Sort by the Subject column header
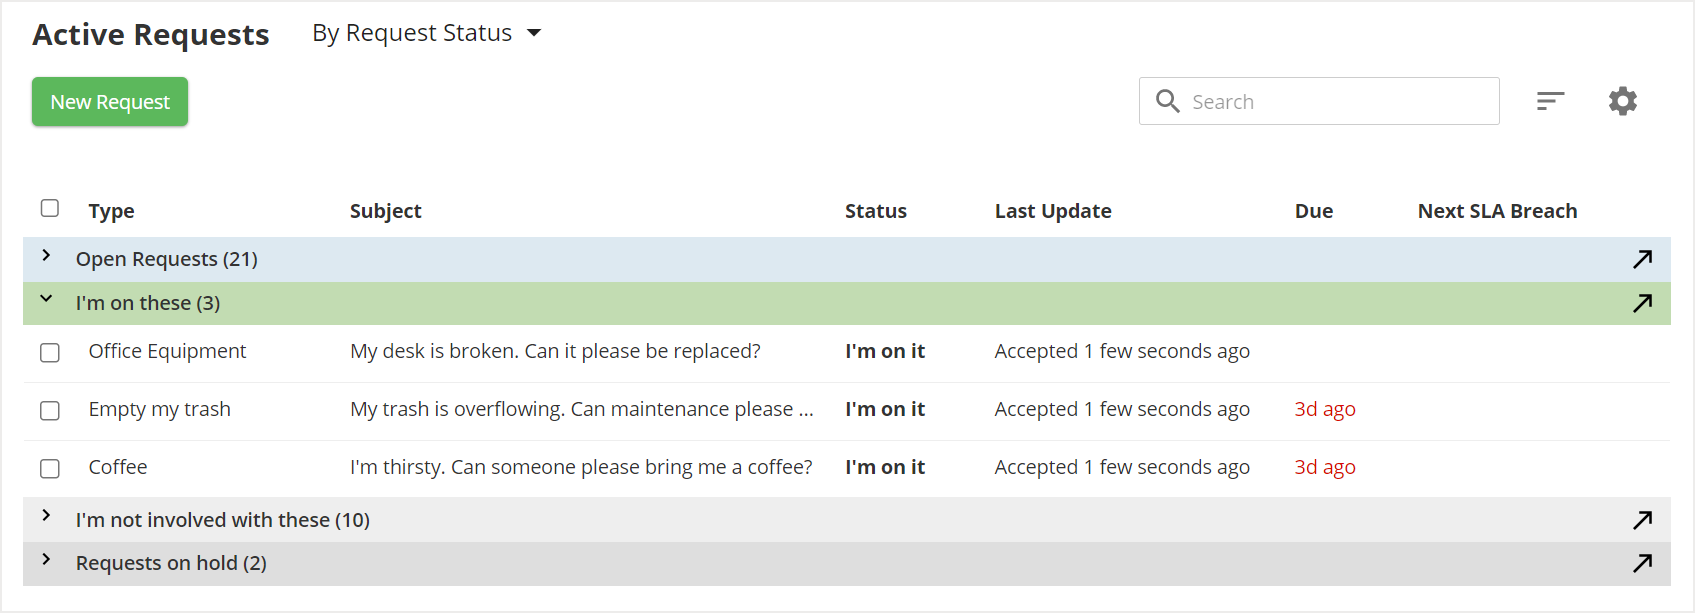The image size is (1695, 613). point(385,211)
